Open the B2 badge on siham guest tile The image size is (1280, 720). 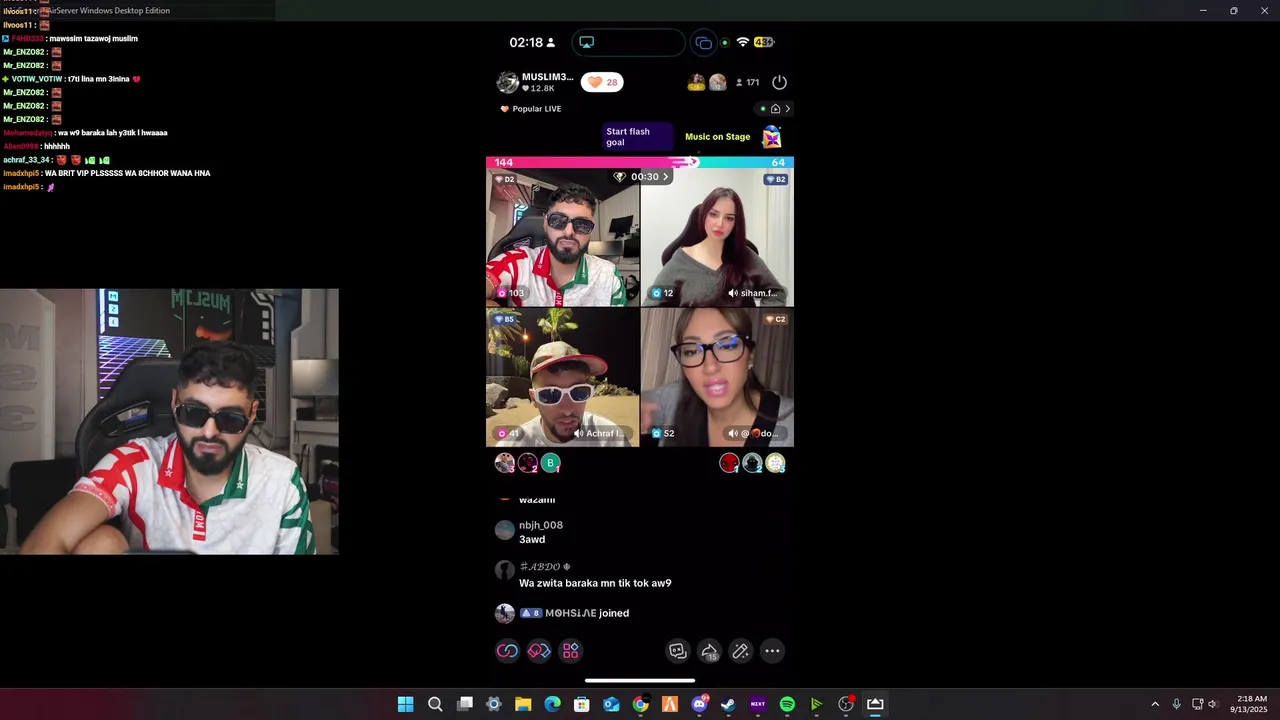[x=776, y=179]
